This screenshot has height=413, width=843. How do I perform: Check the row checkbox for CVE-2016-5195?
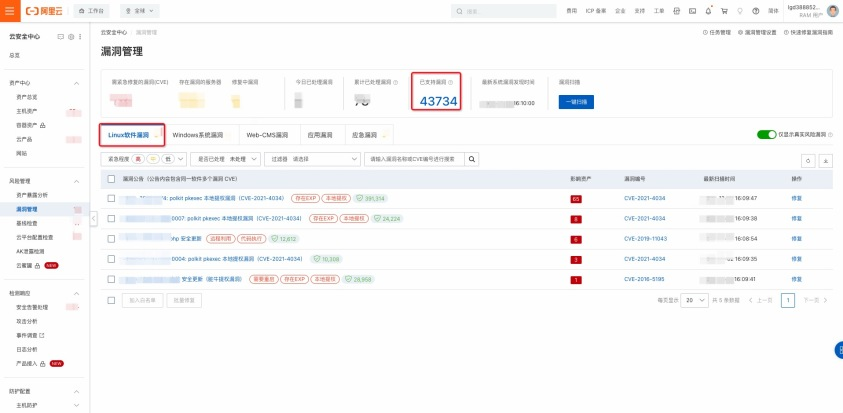coord(111,280)
